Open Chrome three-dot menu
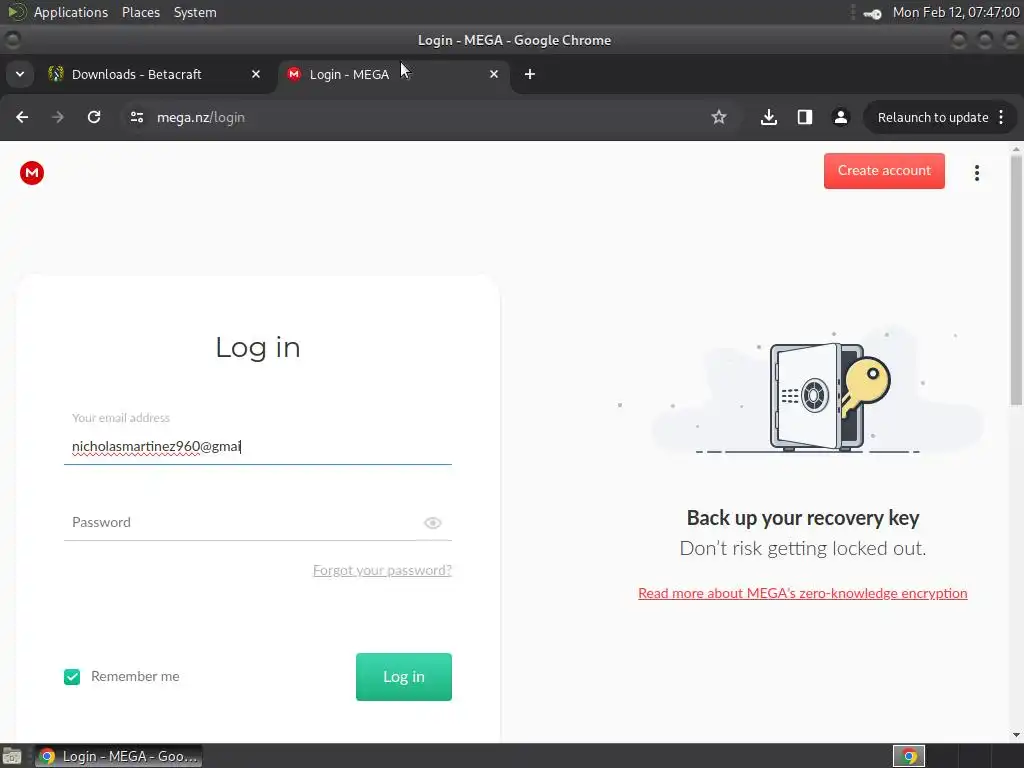1024x768 pixels. tap(1001, 117)
